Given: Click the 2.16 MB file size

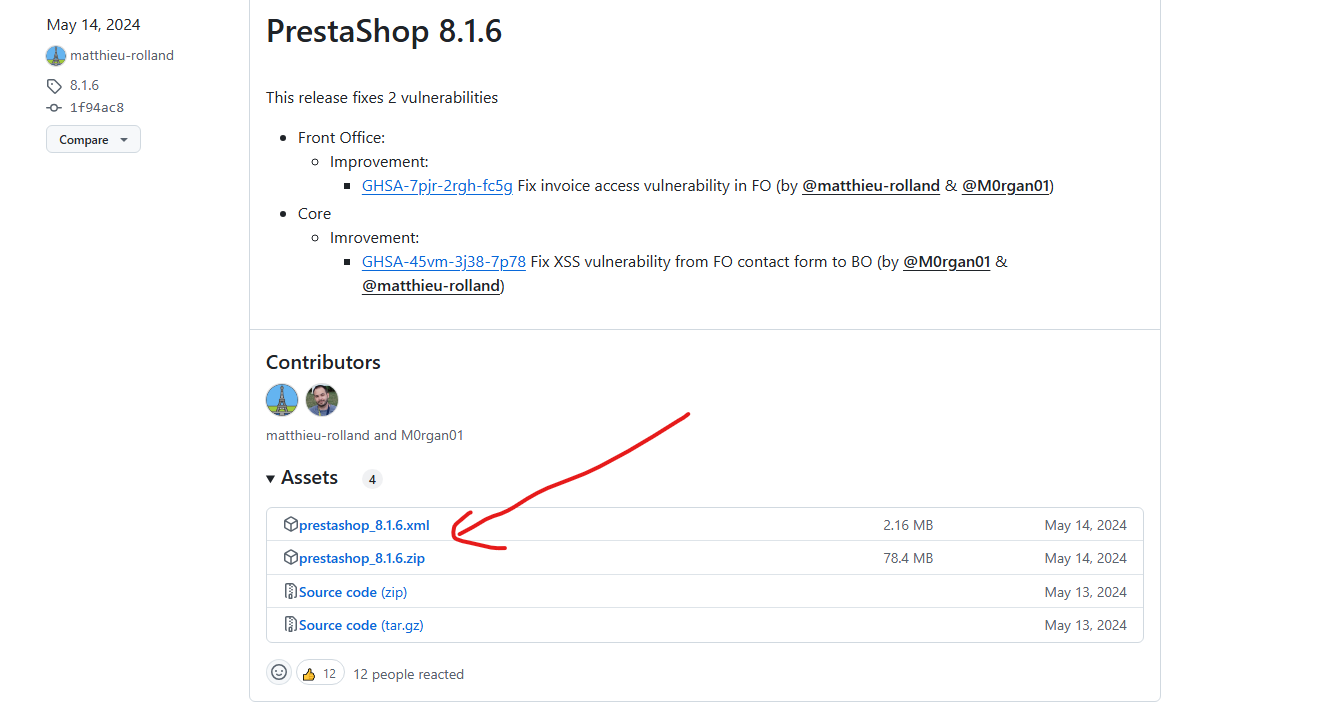Looking at the screenshot, I should pyautogui.click(x=908, y=525).
